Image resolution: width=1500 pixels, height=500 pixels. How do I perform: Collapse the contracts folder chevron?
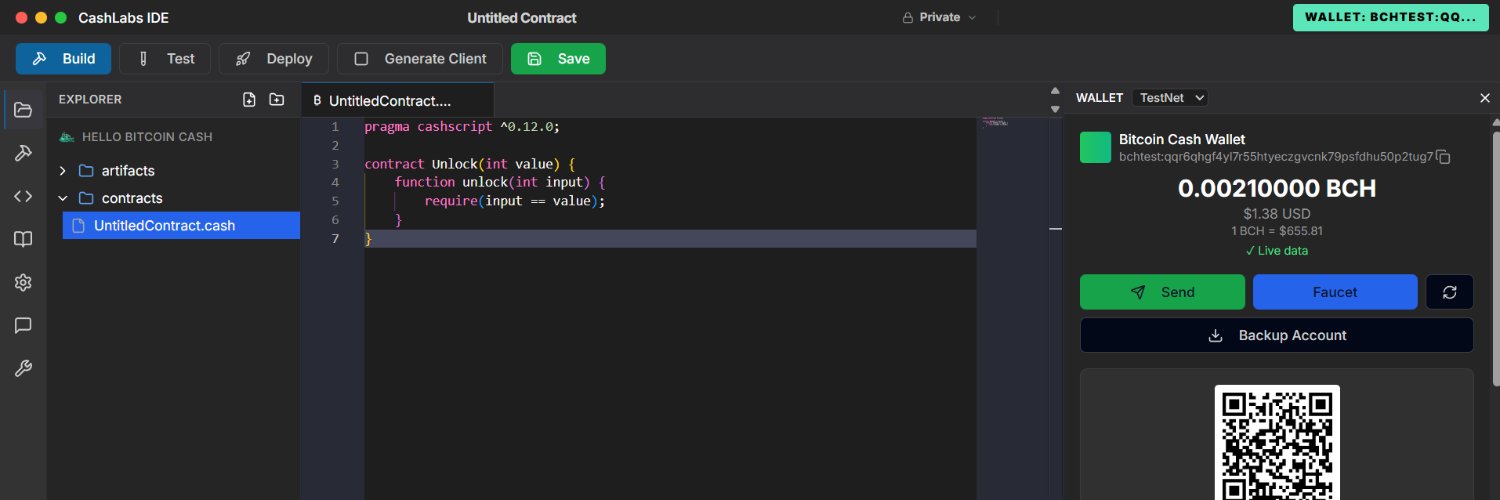63,198
